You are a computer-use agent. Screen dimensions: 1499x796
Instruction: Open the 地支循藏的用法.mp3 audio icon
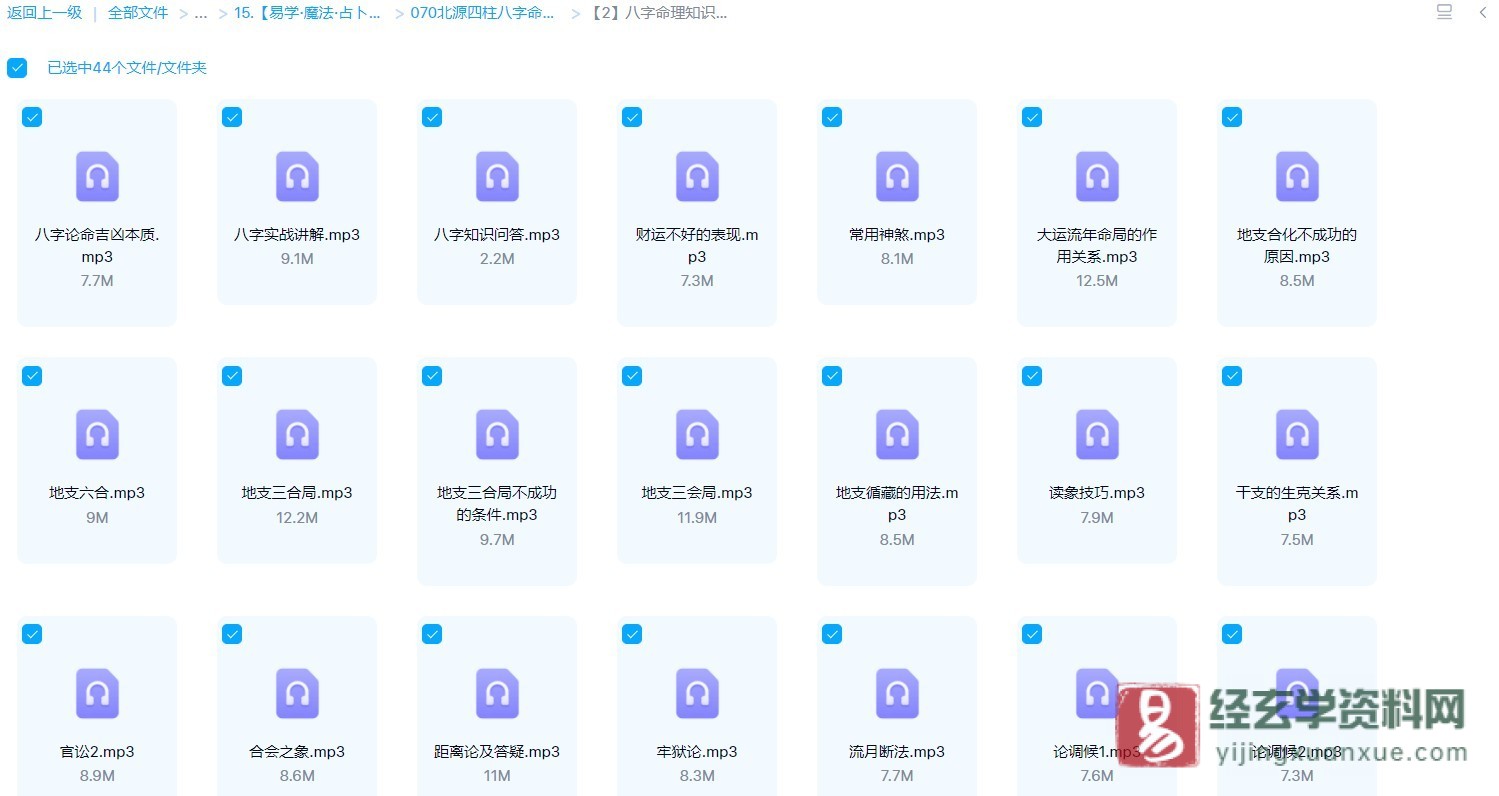coord(897,435)
